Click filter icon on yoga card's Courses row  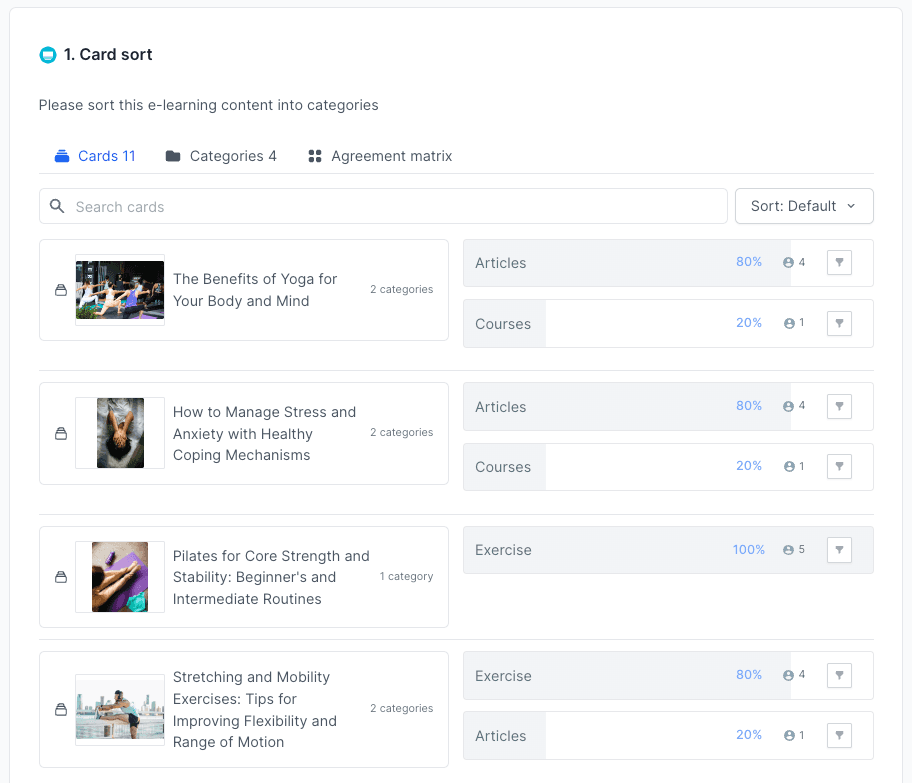point(839,324)
